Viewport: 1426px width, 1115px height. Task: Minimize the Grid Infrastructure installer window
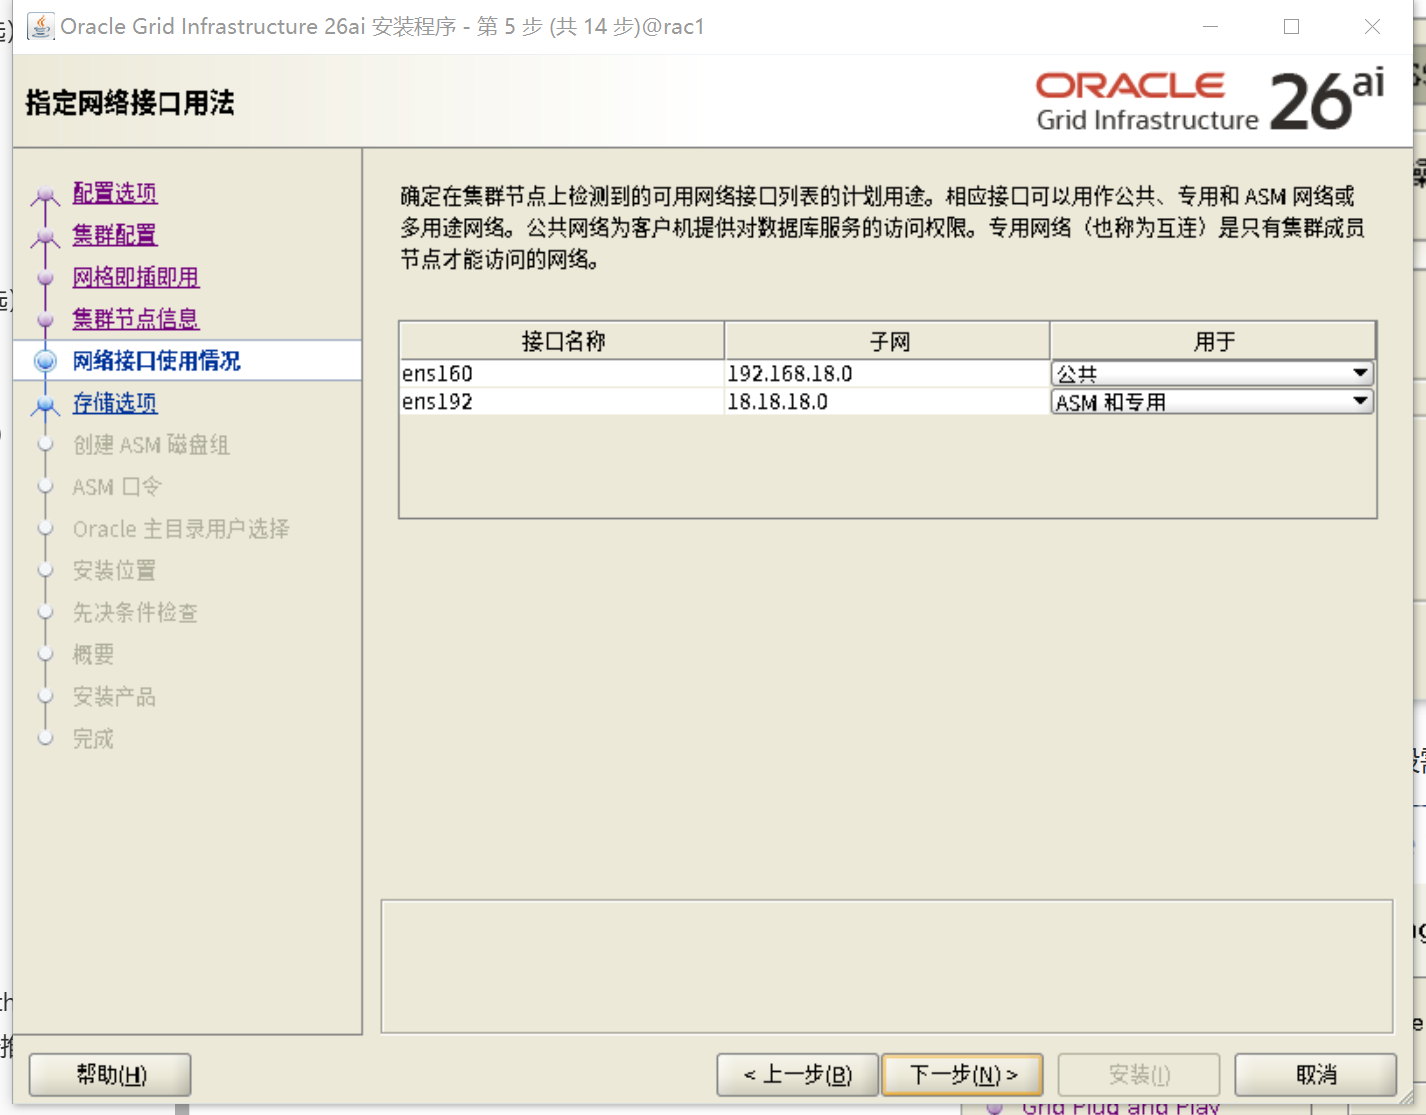click(1210, 27)
